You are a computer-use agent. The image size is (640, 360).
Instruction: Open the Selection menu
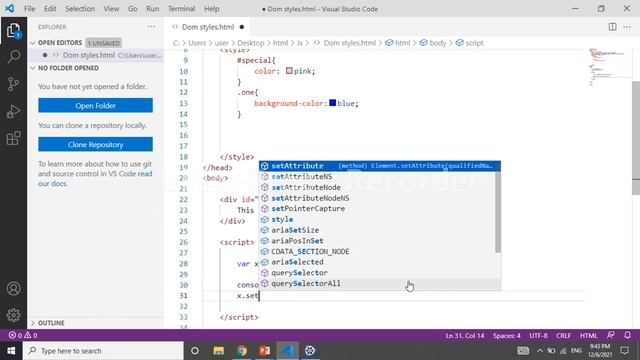[80, 9]
